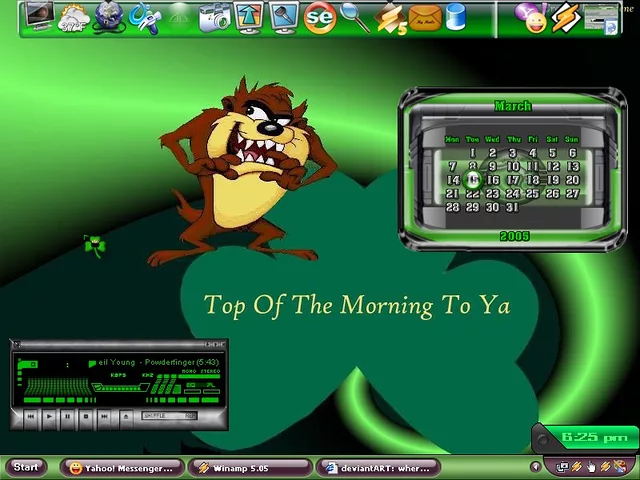Select day 27 on the calendar
Screen dimensions: 640x480
pos(573,193)
